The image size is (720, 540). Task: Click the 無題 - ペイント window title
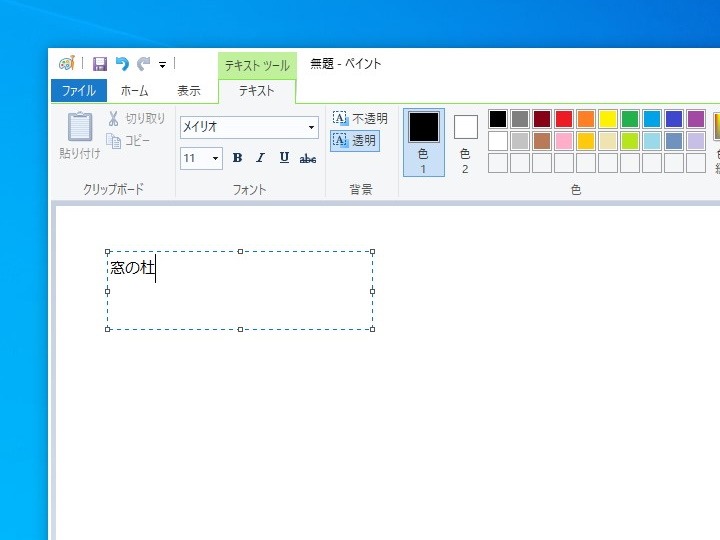pyautogui.click(x=346, y=63)
